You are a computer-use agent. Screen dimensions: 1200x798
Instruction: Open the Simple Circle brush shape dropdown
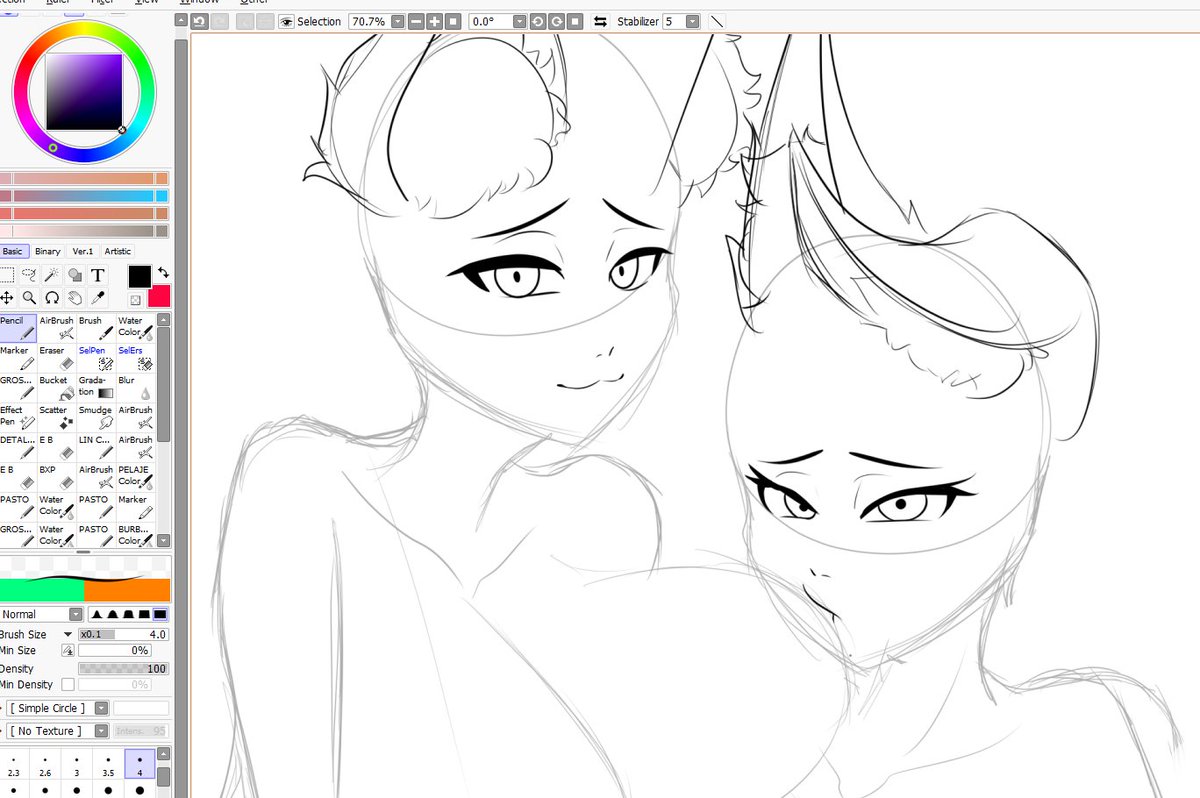103,708
